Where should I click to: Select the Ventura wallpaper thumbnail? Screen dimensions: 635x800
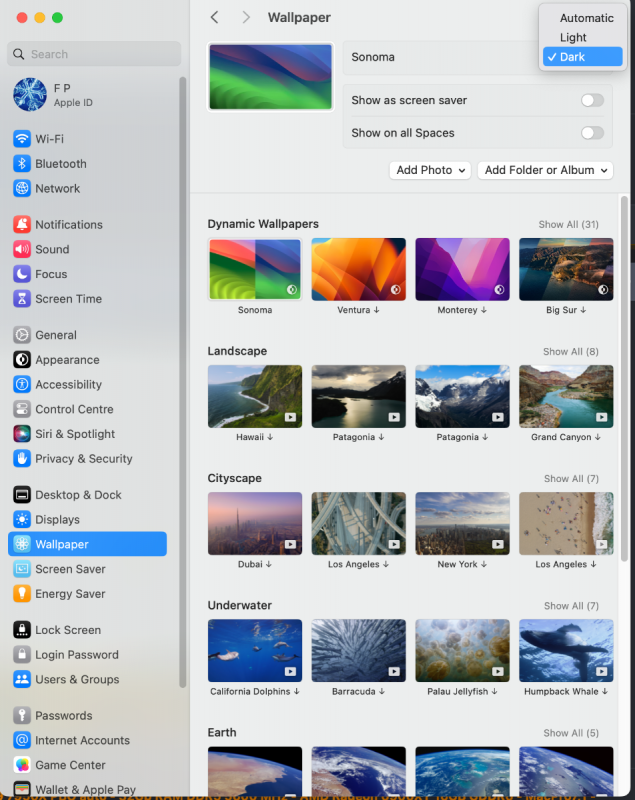pyautogui.click(x=358, y=270)
